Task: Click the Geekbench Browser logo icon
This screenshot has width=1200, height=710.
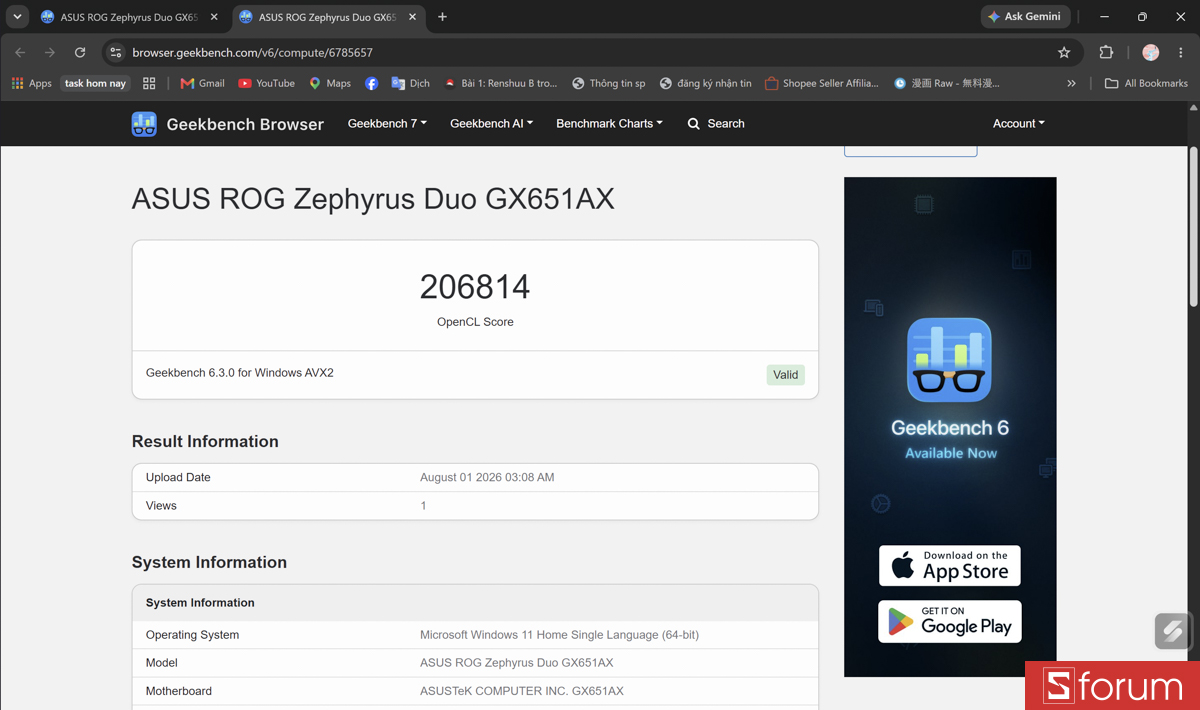Action: coord(144,124)
